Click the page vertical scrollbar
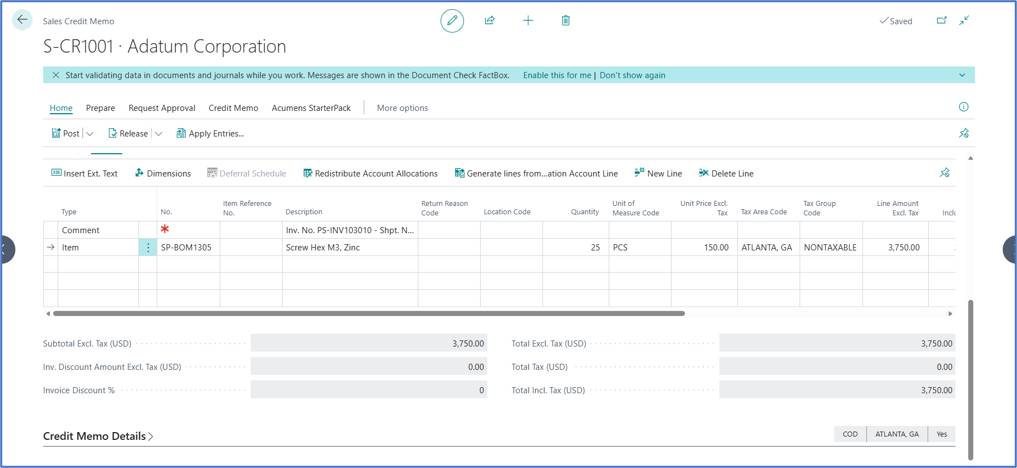Viewport: 1017px width, 468px height. point(970,378)
